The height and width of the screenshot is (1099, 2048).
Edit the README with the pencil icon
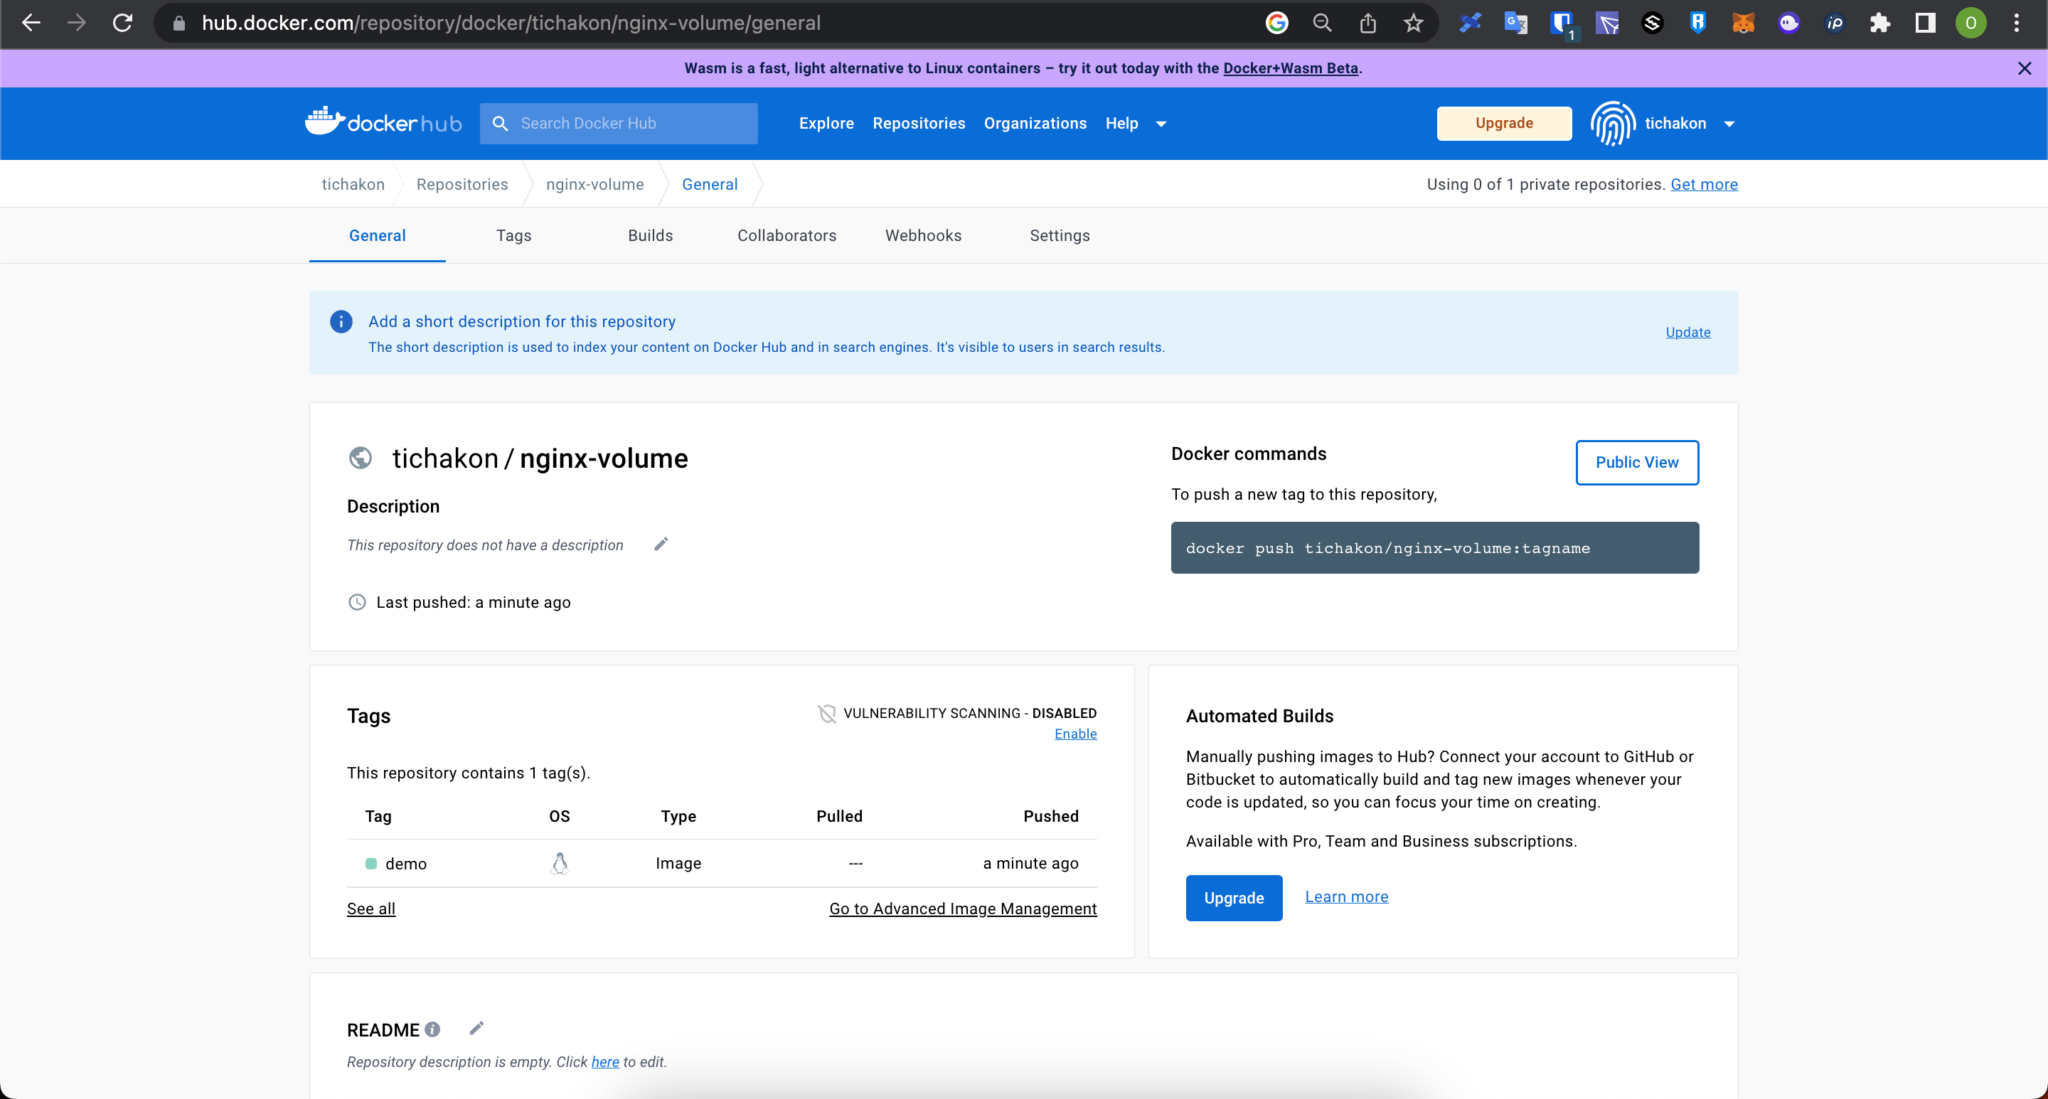coord(477,1028)
